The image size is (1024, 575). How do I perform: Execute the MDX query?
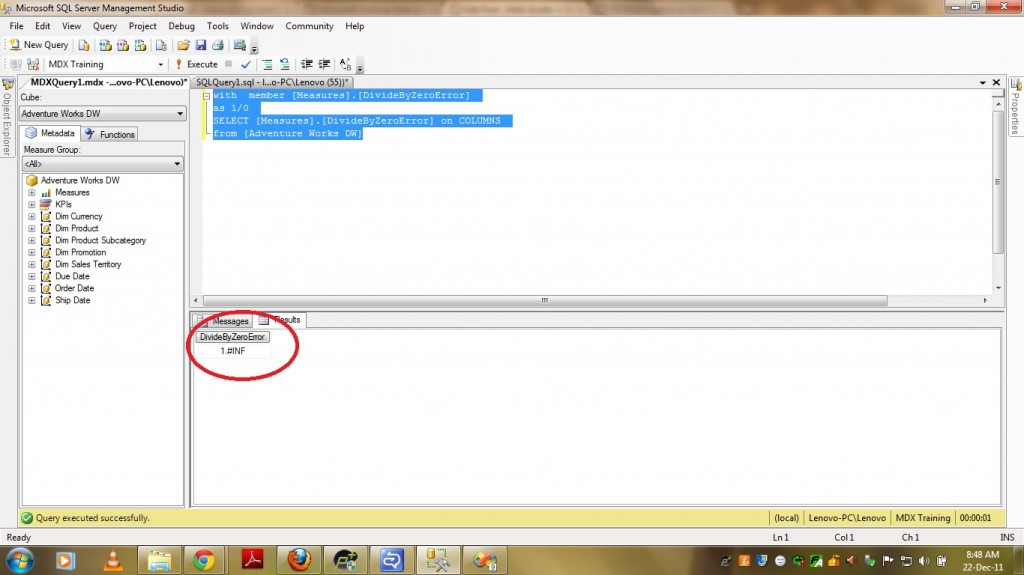click(196, 64)
